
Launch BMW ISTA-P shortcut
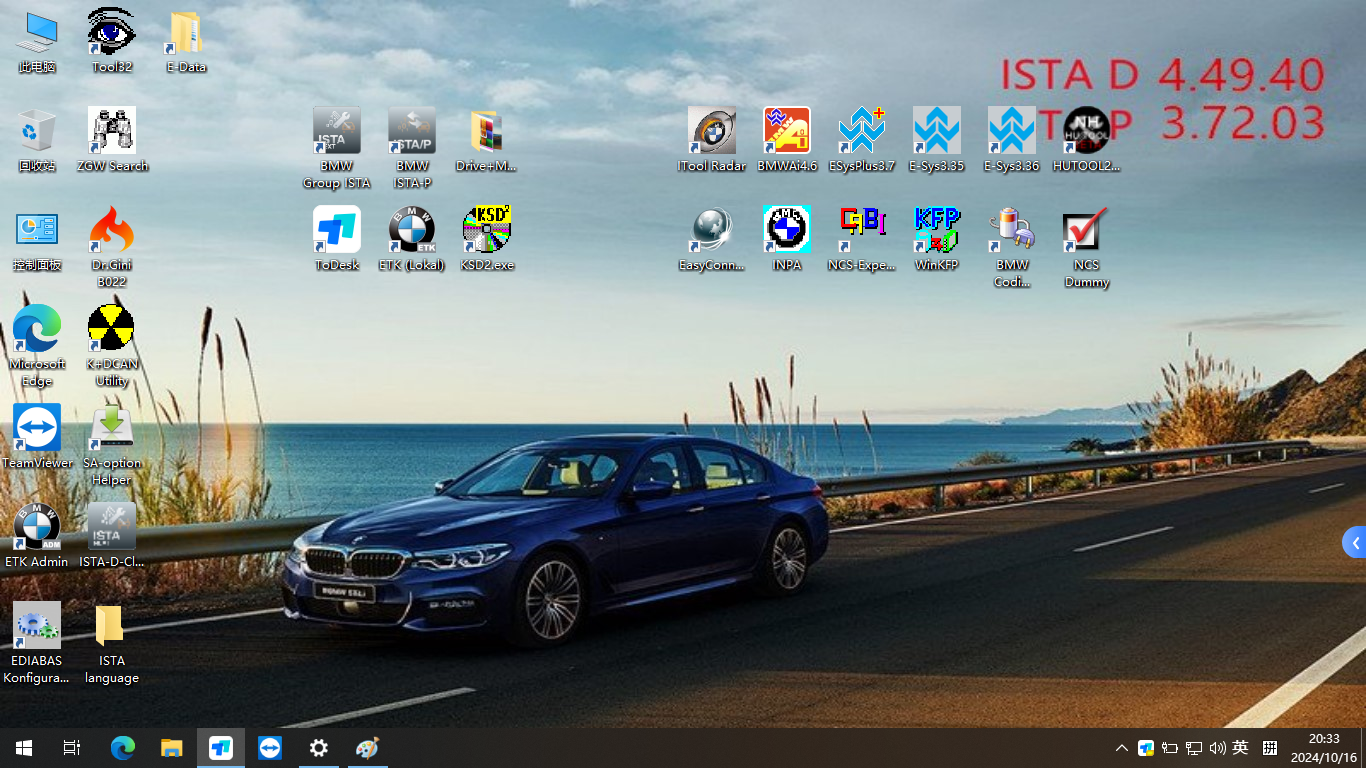click(x=412, y=148)
